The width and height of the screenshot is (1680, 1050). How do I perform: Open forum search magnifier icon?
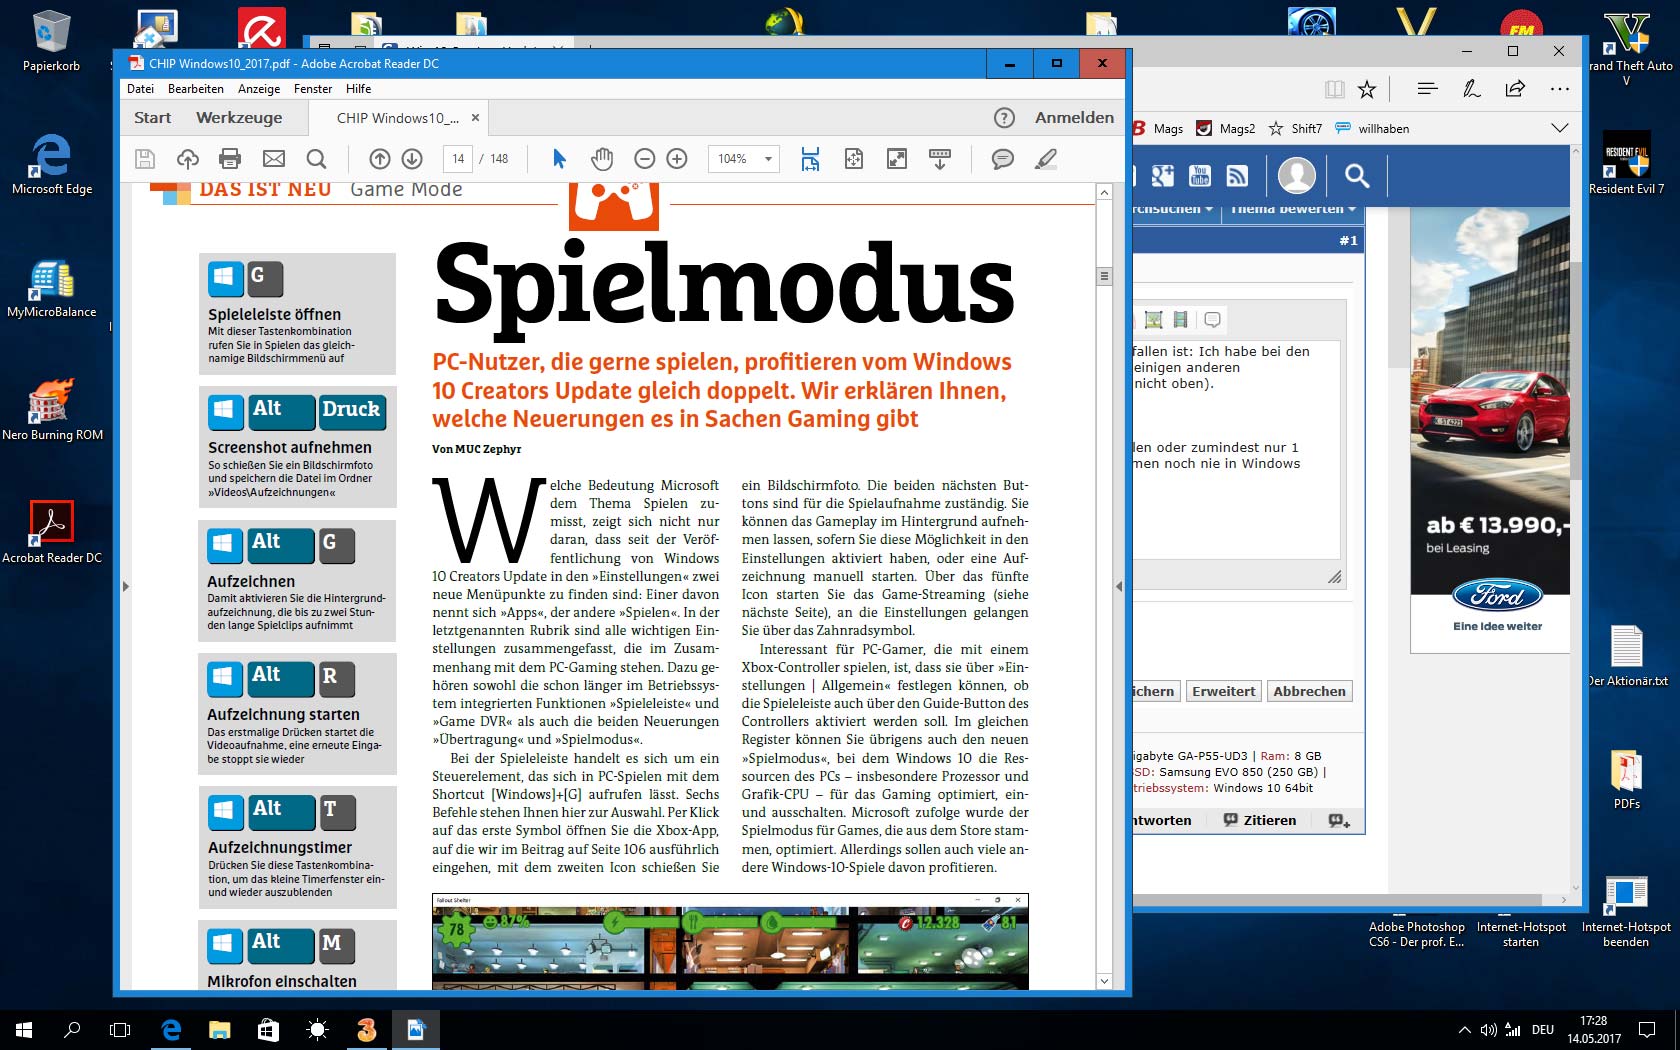(x=1356, y=176)
